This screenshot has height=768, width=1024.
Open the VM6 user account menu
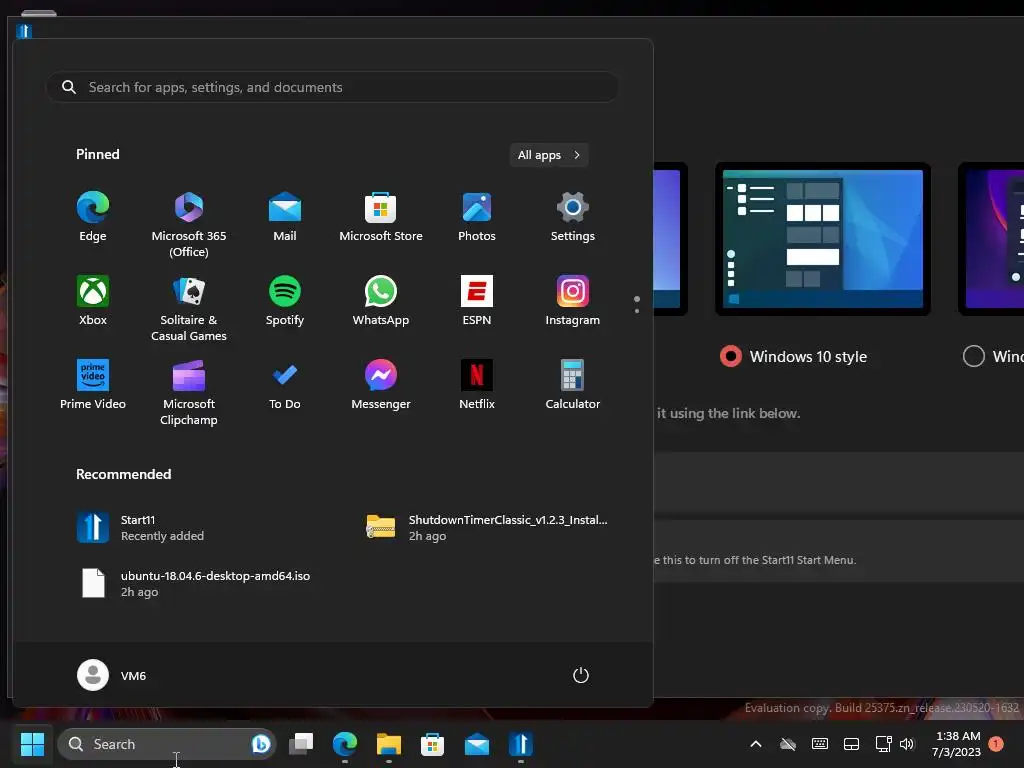pos(112,675)
